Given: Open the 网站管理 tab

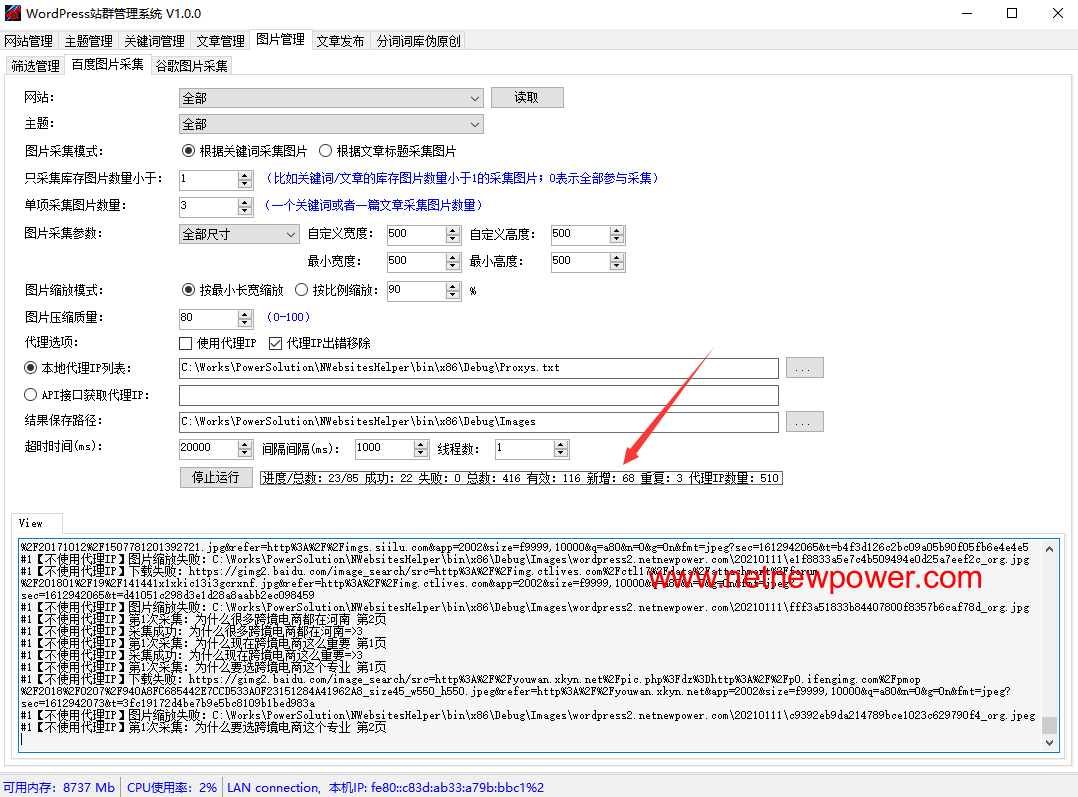Looking at the screenshot, I should [29, 41].
